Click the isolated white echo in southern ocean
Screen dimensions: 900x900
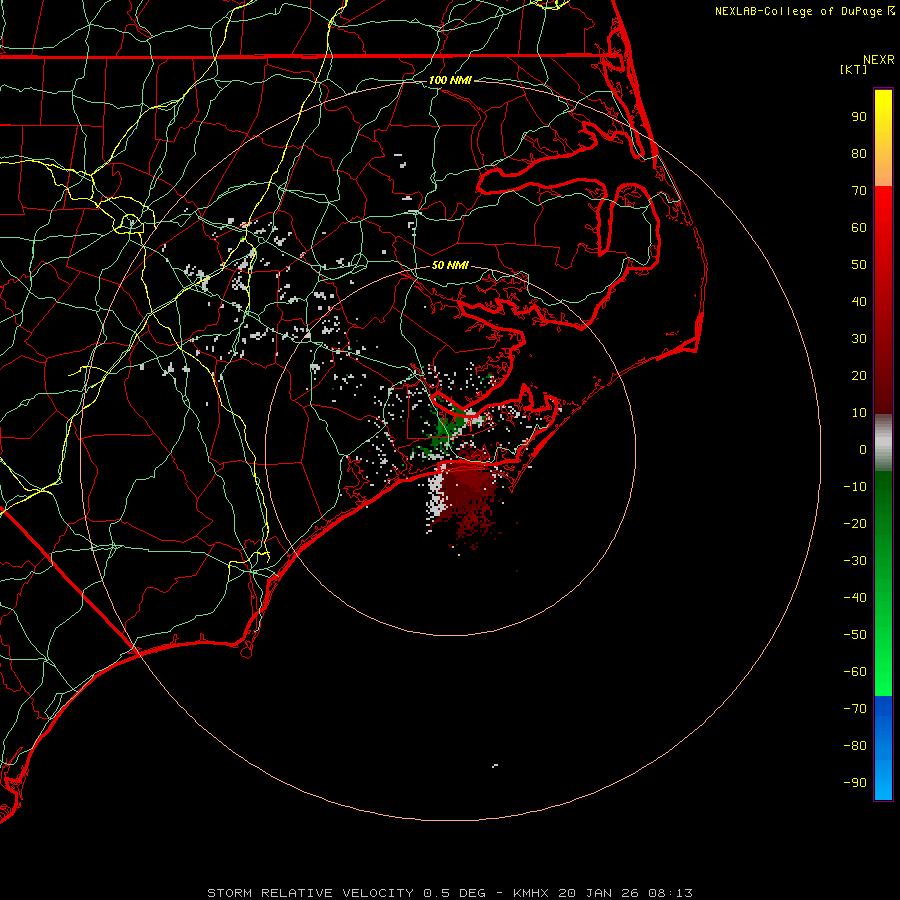coord(495,766)
